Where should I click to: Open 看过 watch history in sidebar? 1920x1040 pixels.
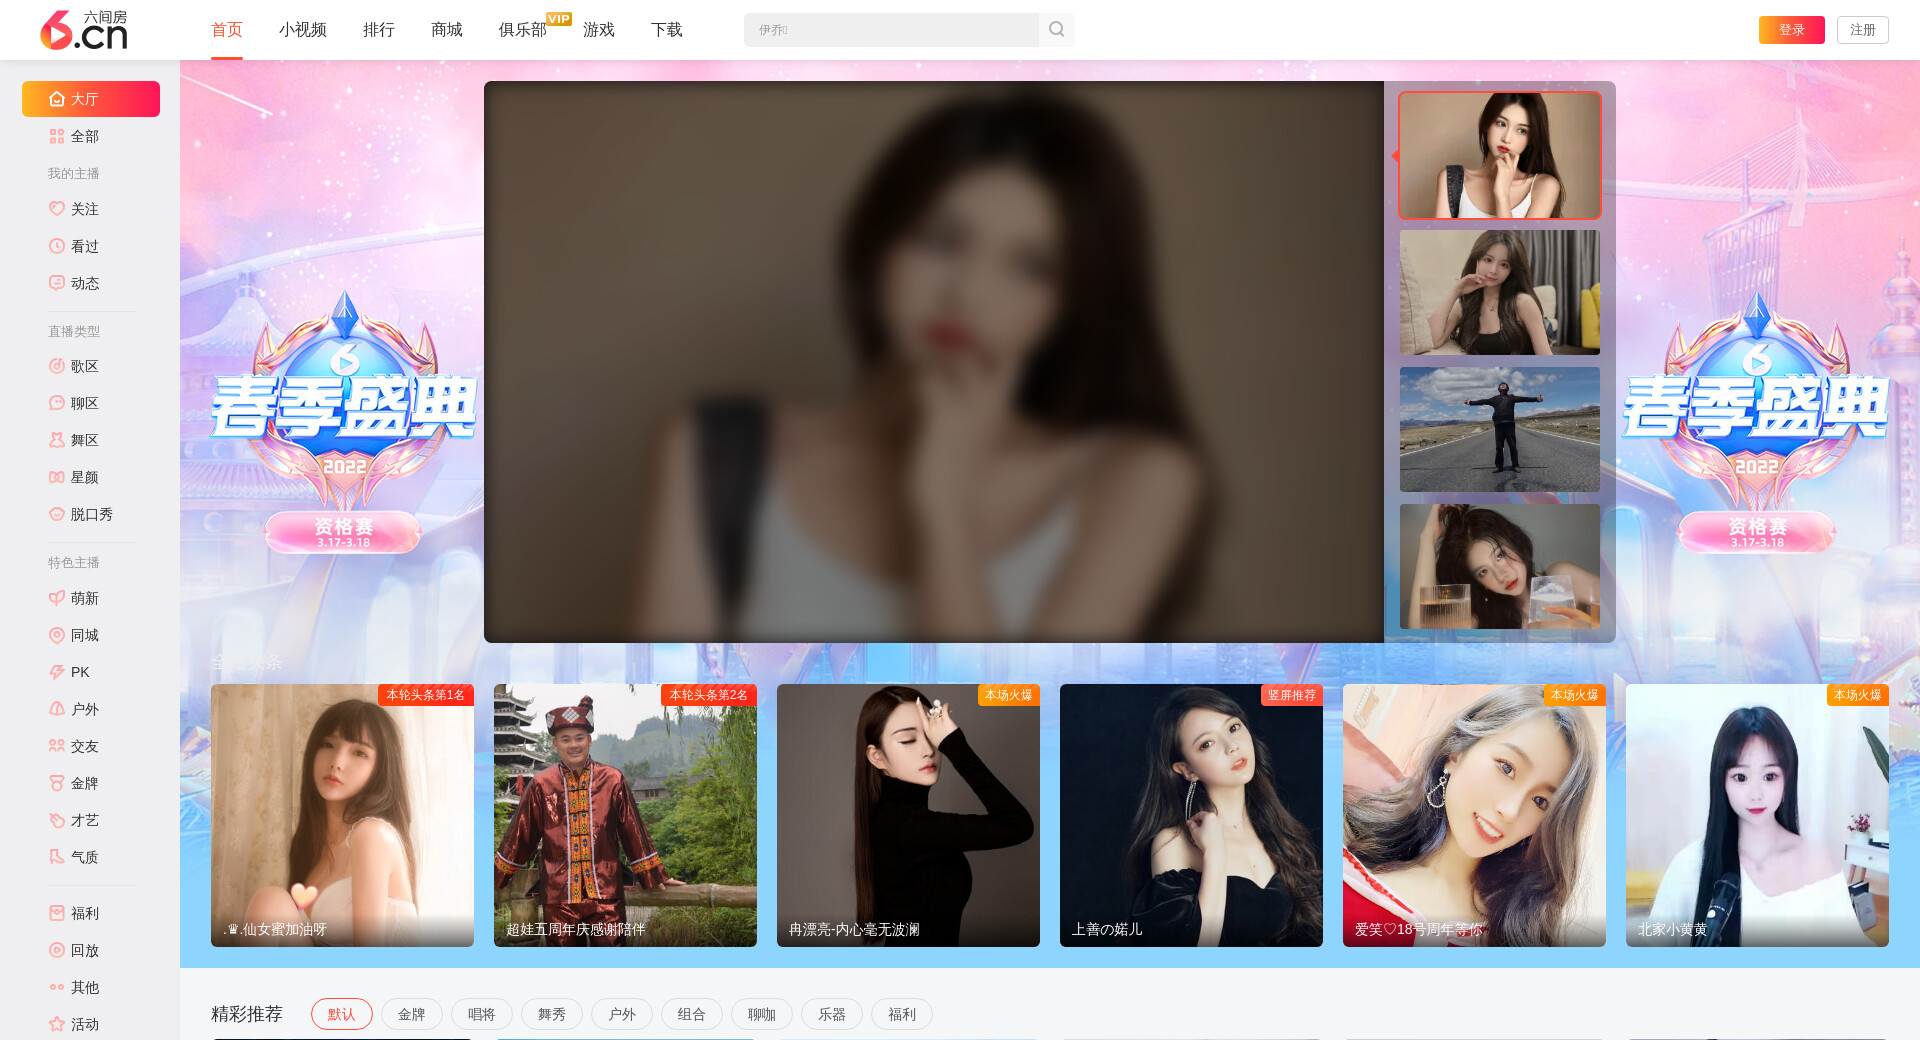pyautogui.click(x=84, y=246)
